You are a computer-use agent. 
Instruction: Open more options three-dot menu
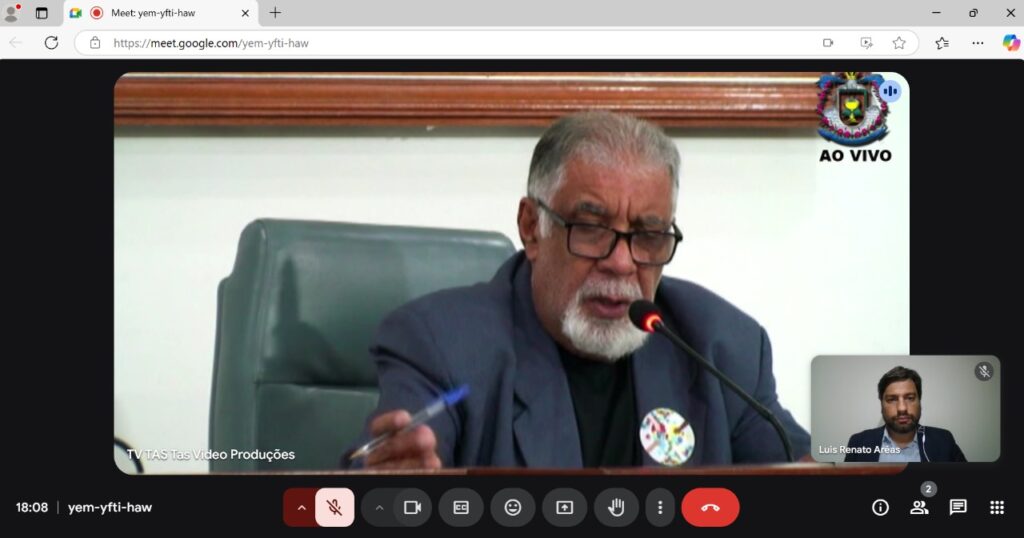[659, 507]
